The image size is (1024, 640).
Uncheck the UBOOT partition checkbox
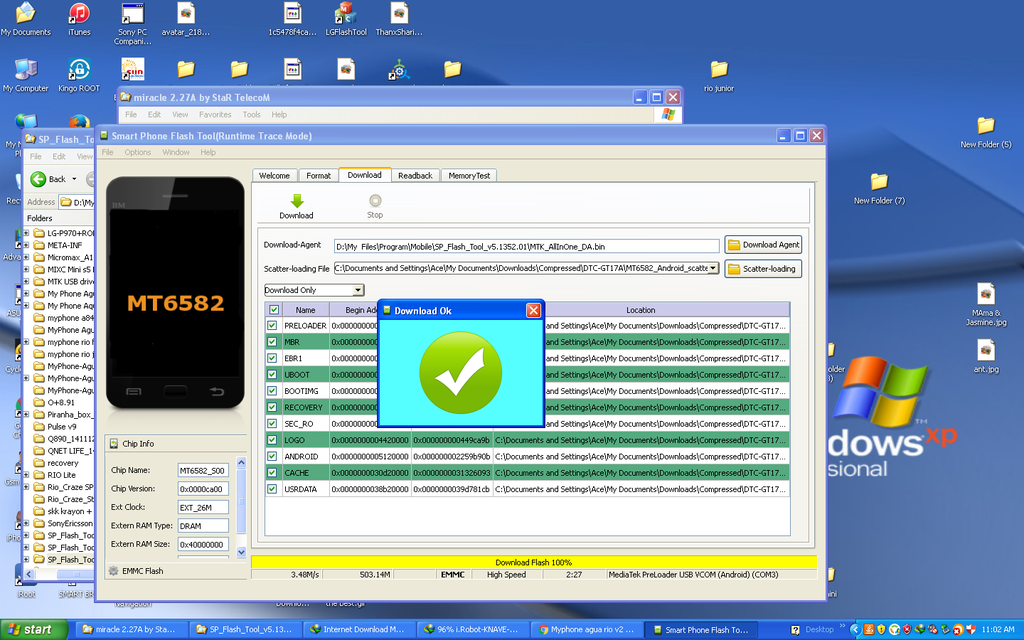[272, 374]
